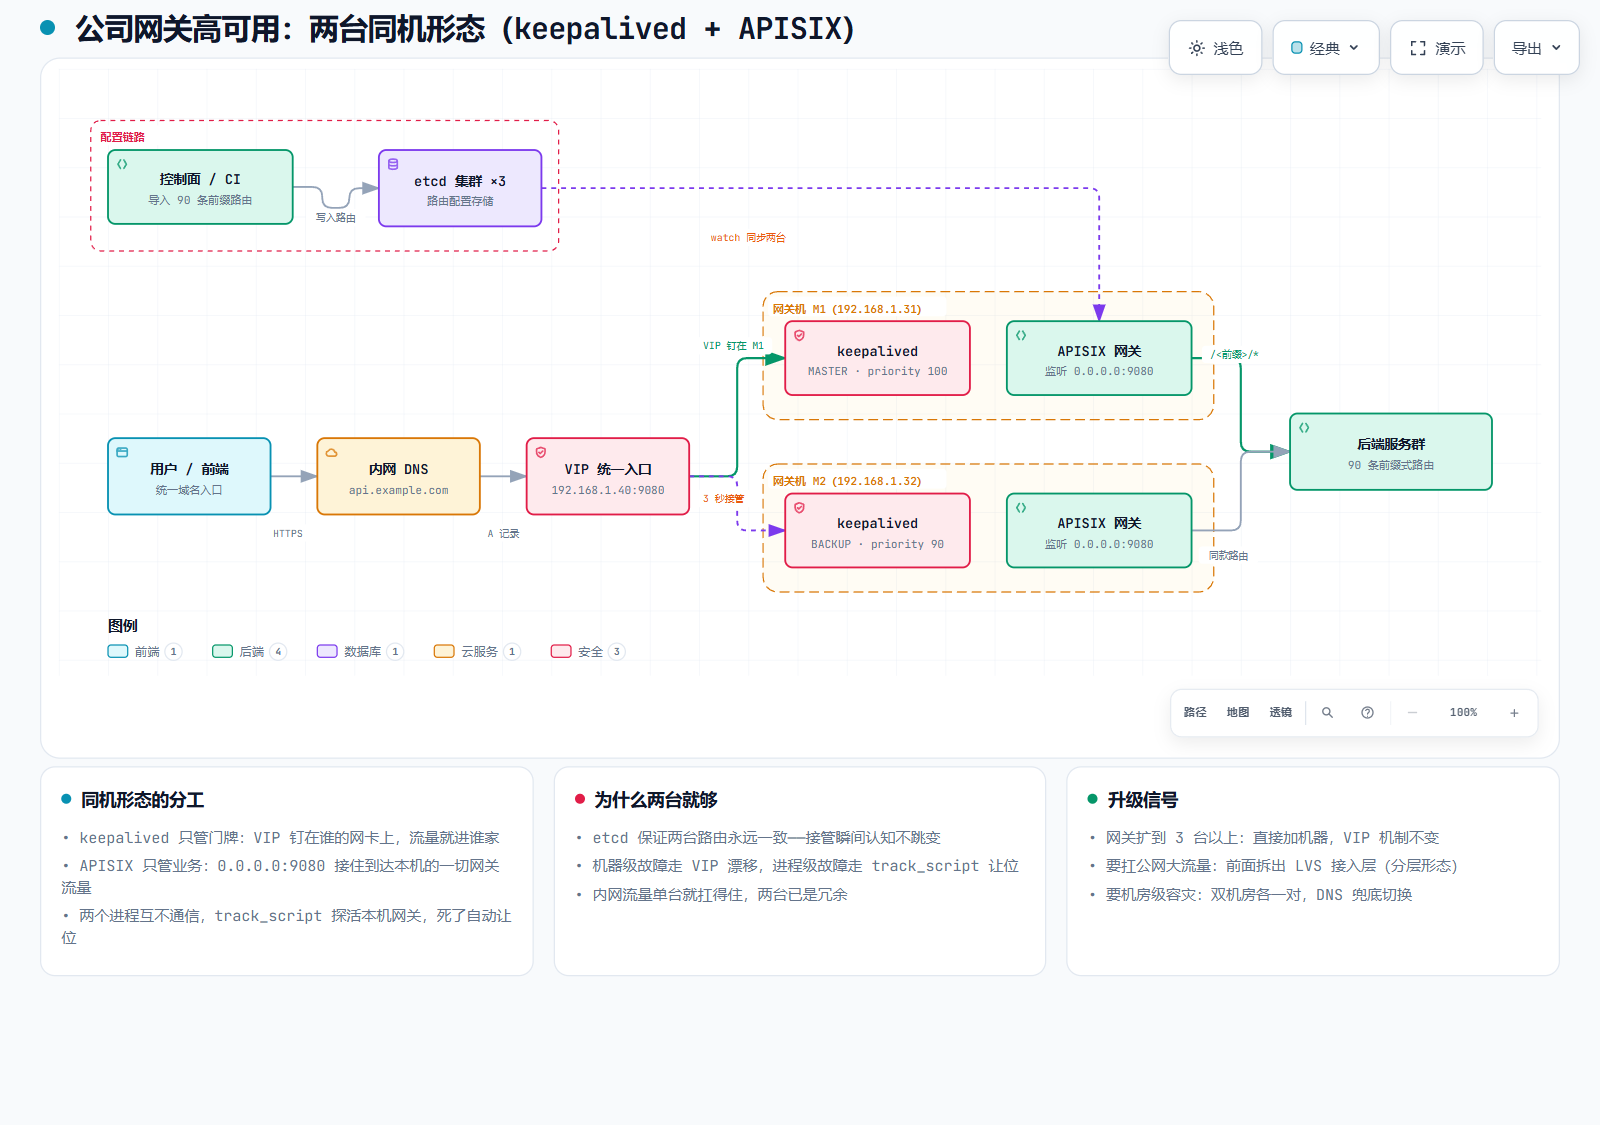Click the 图例 legend heading
The width and height of the screenshot is (1600, 1125).
pos(123,626)
